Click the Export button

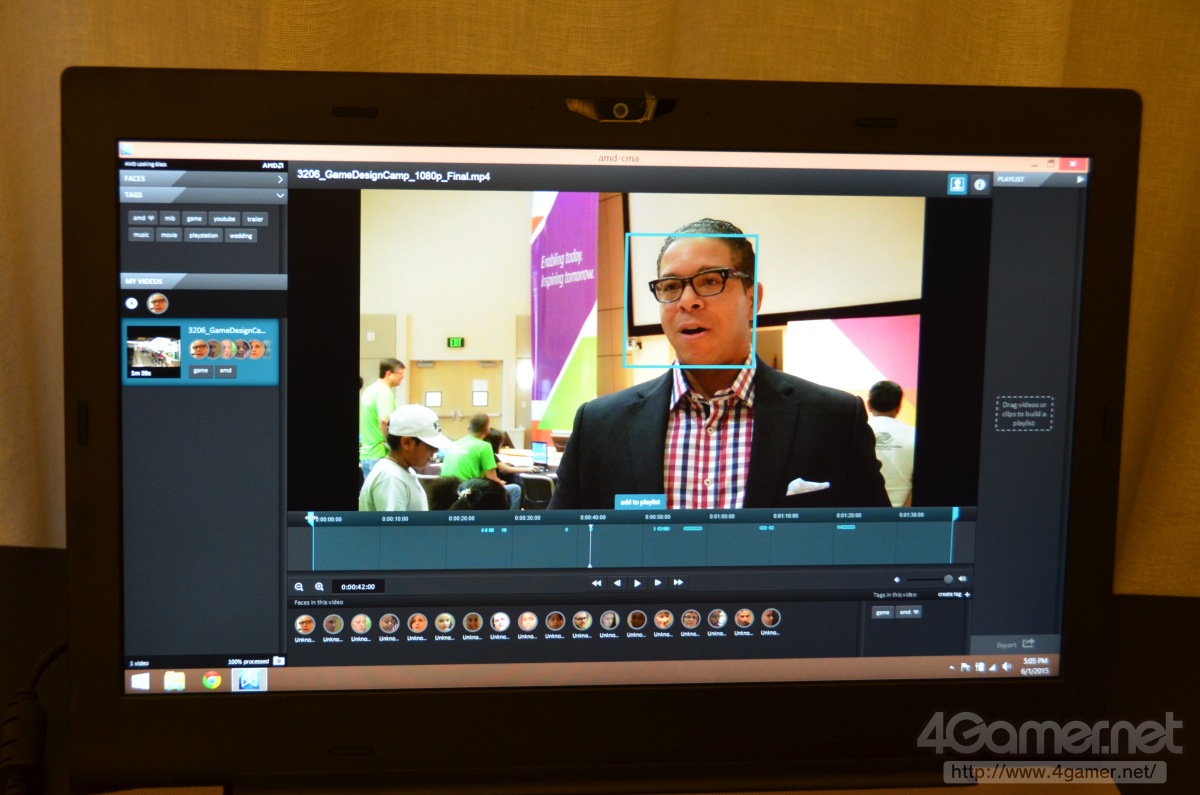pos(1013,644)
